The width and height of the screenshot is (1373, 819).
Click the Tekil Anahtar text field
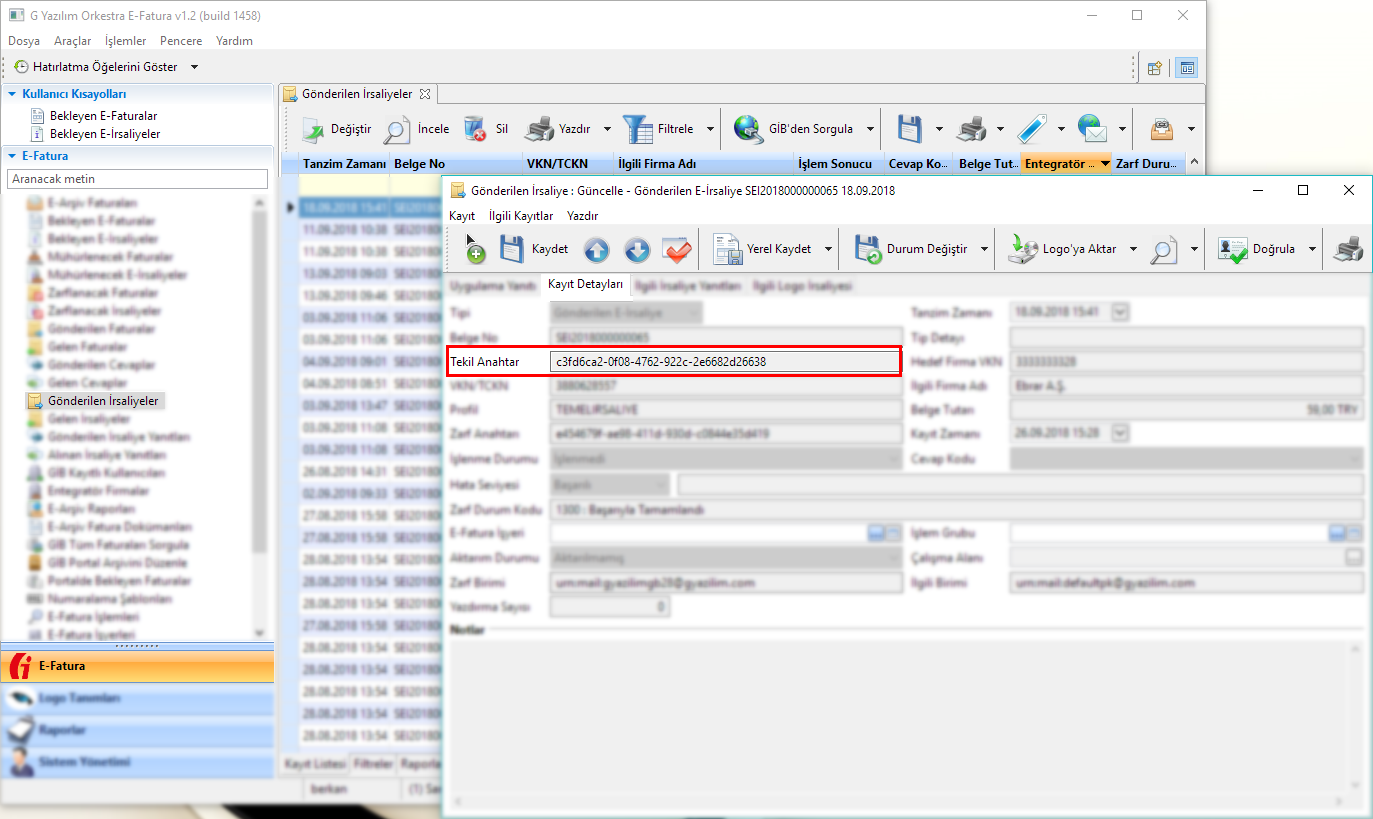tap(724, 361)
